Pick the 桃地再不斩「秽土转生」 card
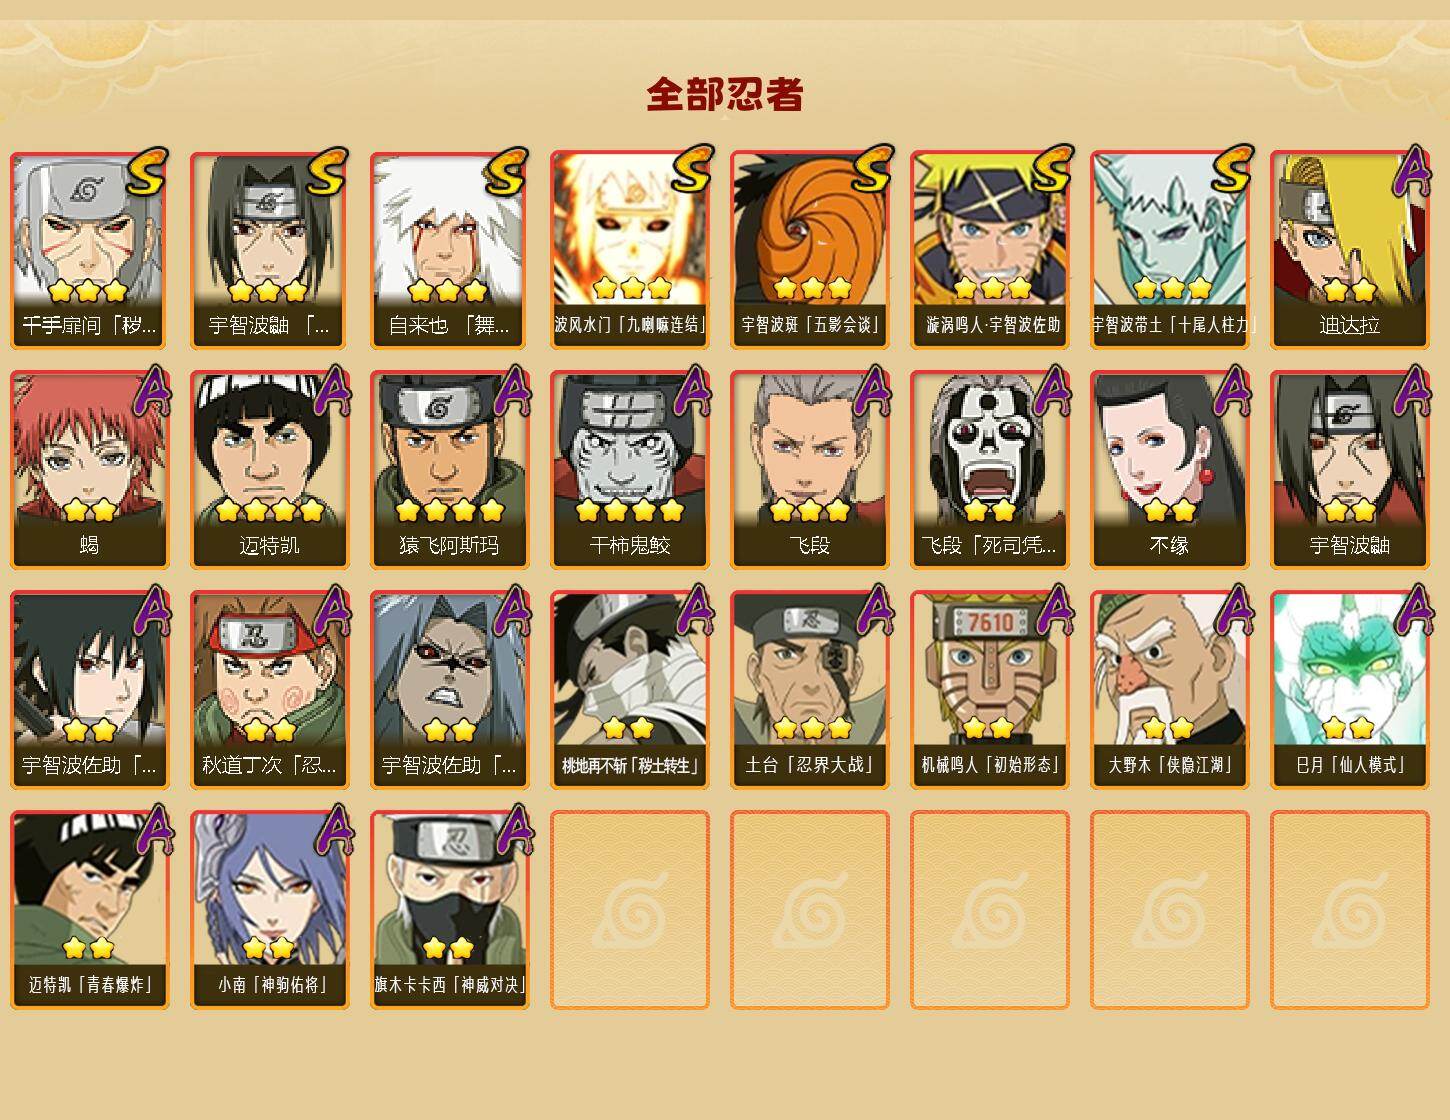The height and width of the screenshot is (1120, 1450). pyautogui.click(x=629, y=690)
